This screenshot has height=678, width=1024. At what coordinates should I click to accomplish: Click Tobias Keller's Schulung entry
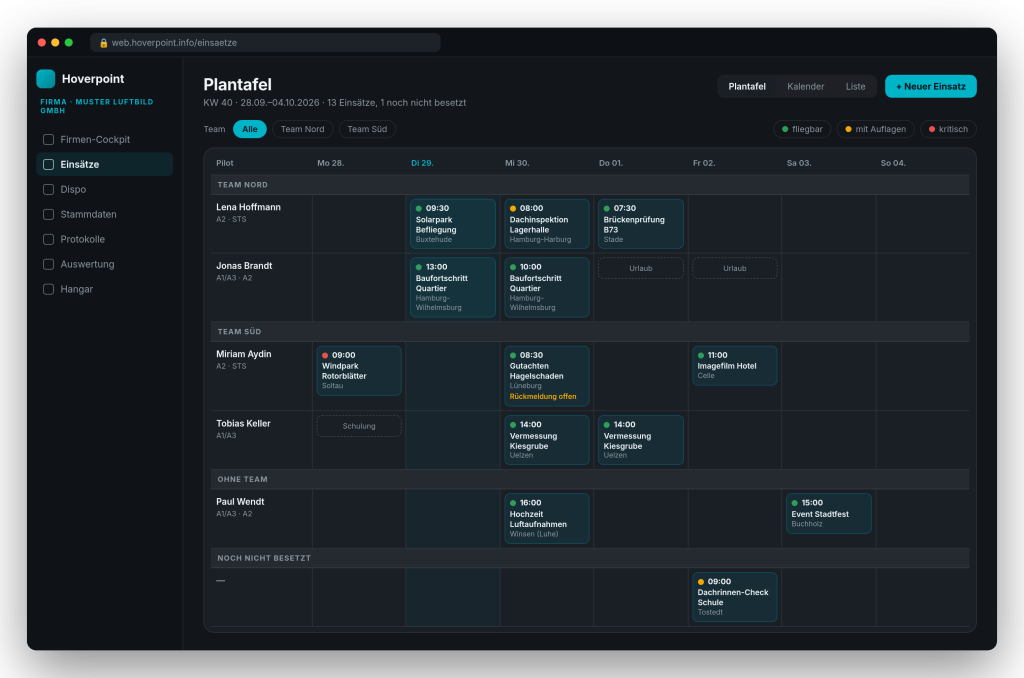(359, 426)
